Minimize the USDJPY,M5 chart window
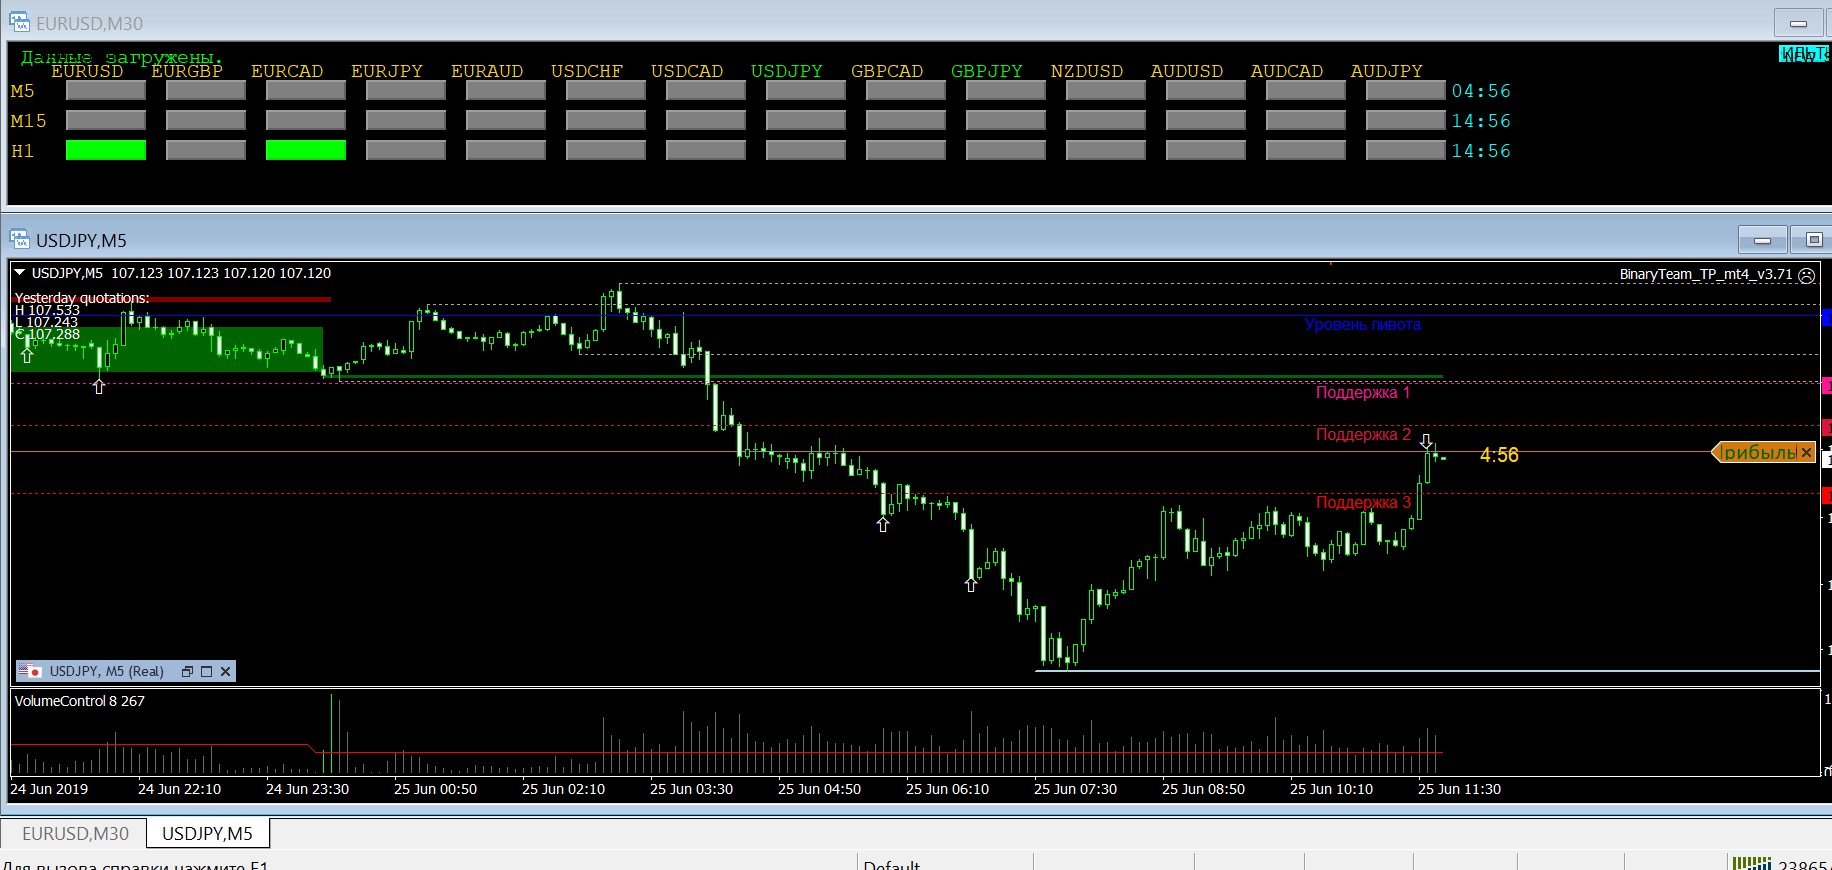 pyautogui.click(x=1762, y=240)
